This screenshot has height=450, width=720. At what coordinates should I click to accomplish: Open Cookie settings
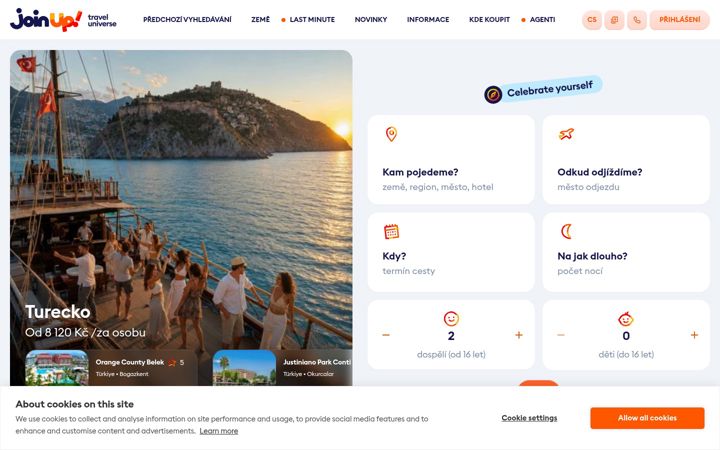pyautogui.click(x=529, y=418)
